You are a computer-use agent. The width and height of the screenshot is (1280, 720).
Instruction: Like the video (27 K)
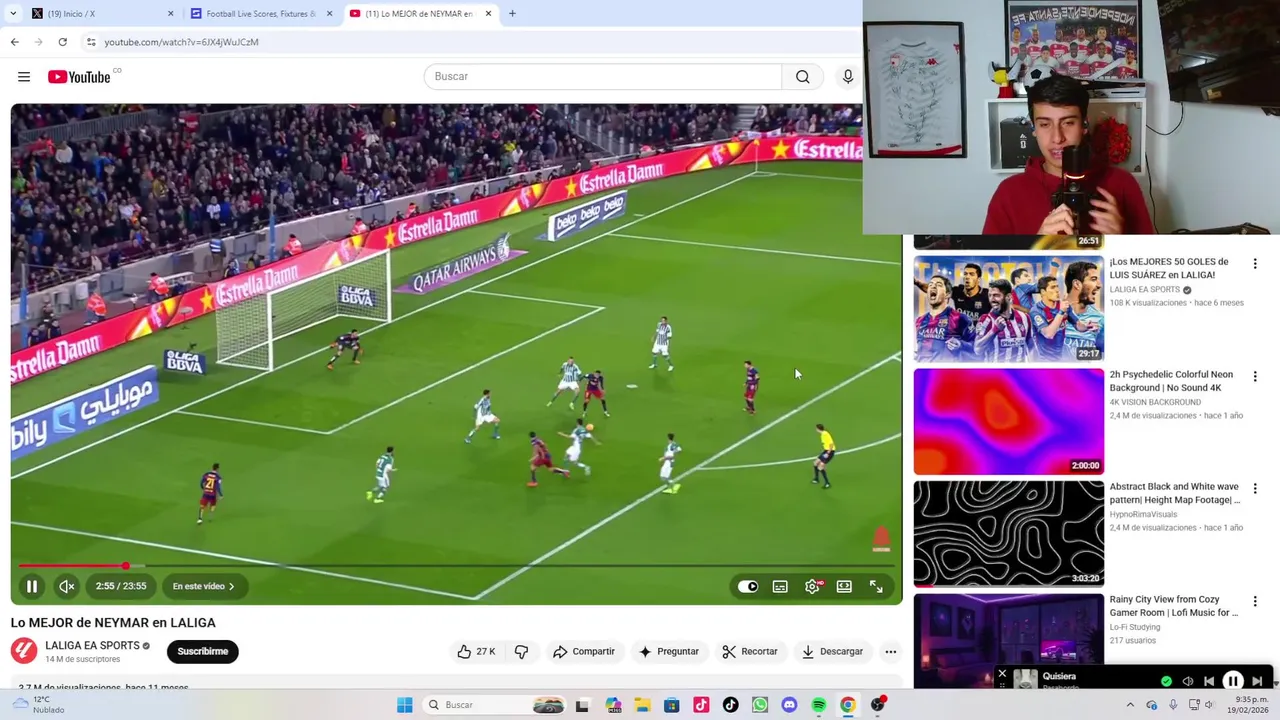click(x=477, y=652)
